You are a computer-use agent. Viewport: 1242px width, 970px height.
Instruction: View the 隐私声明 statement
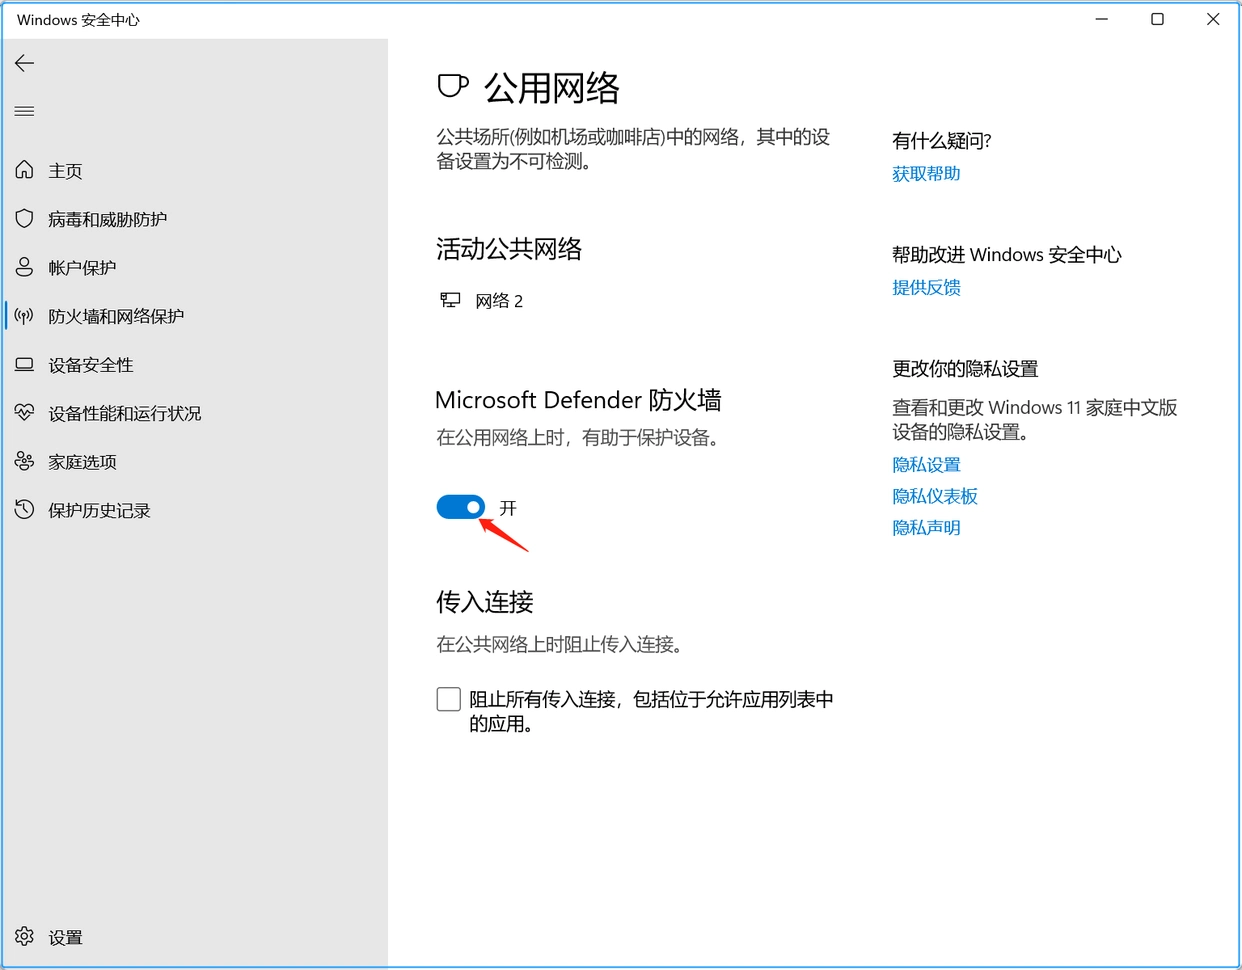[926, 527]
